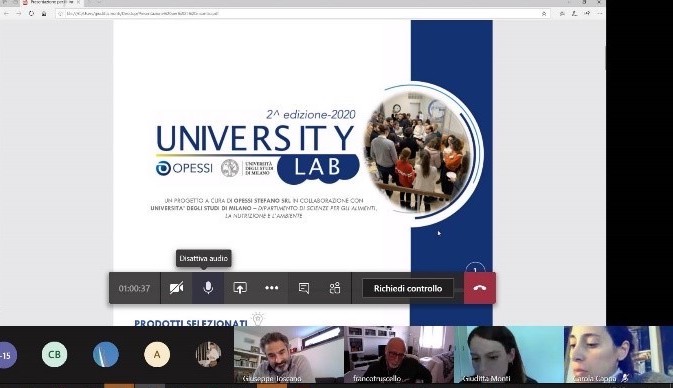The image size is (673, 388).
Task: Open the +15 additional participants avatar
Action: tap(6, 355)
